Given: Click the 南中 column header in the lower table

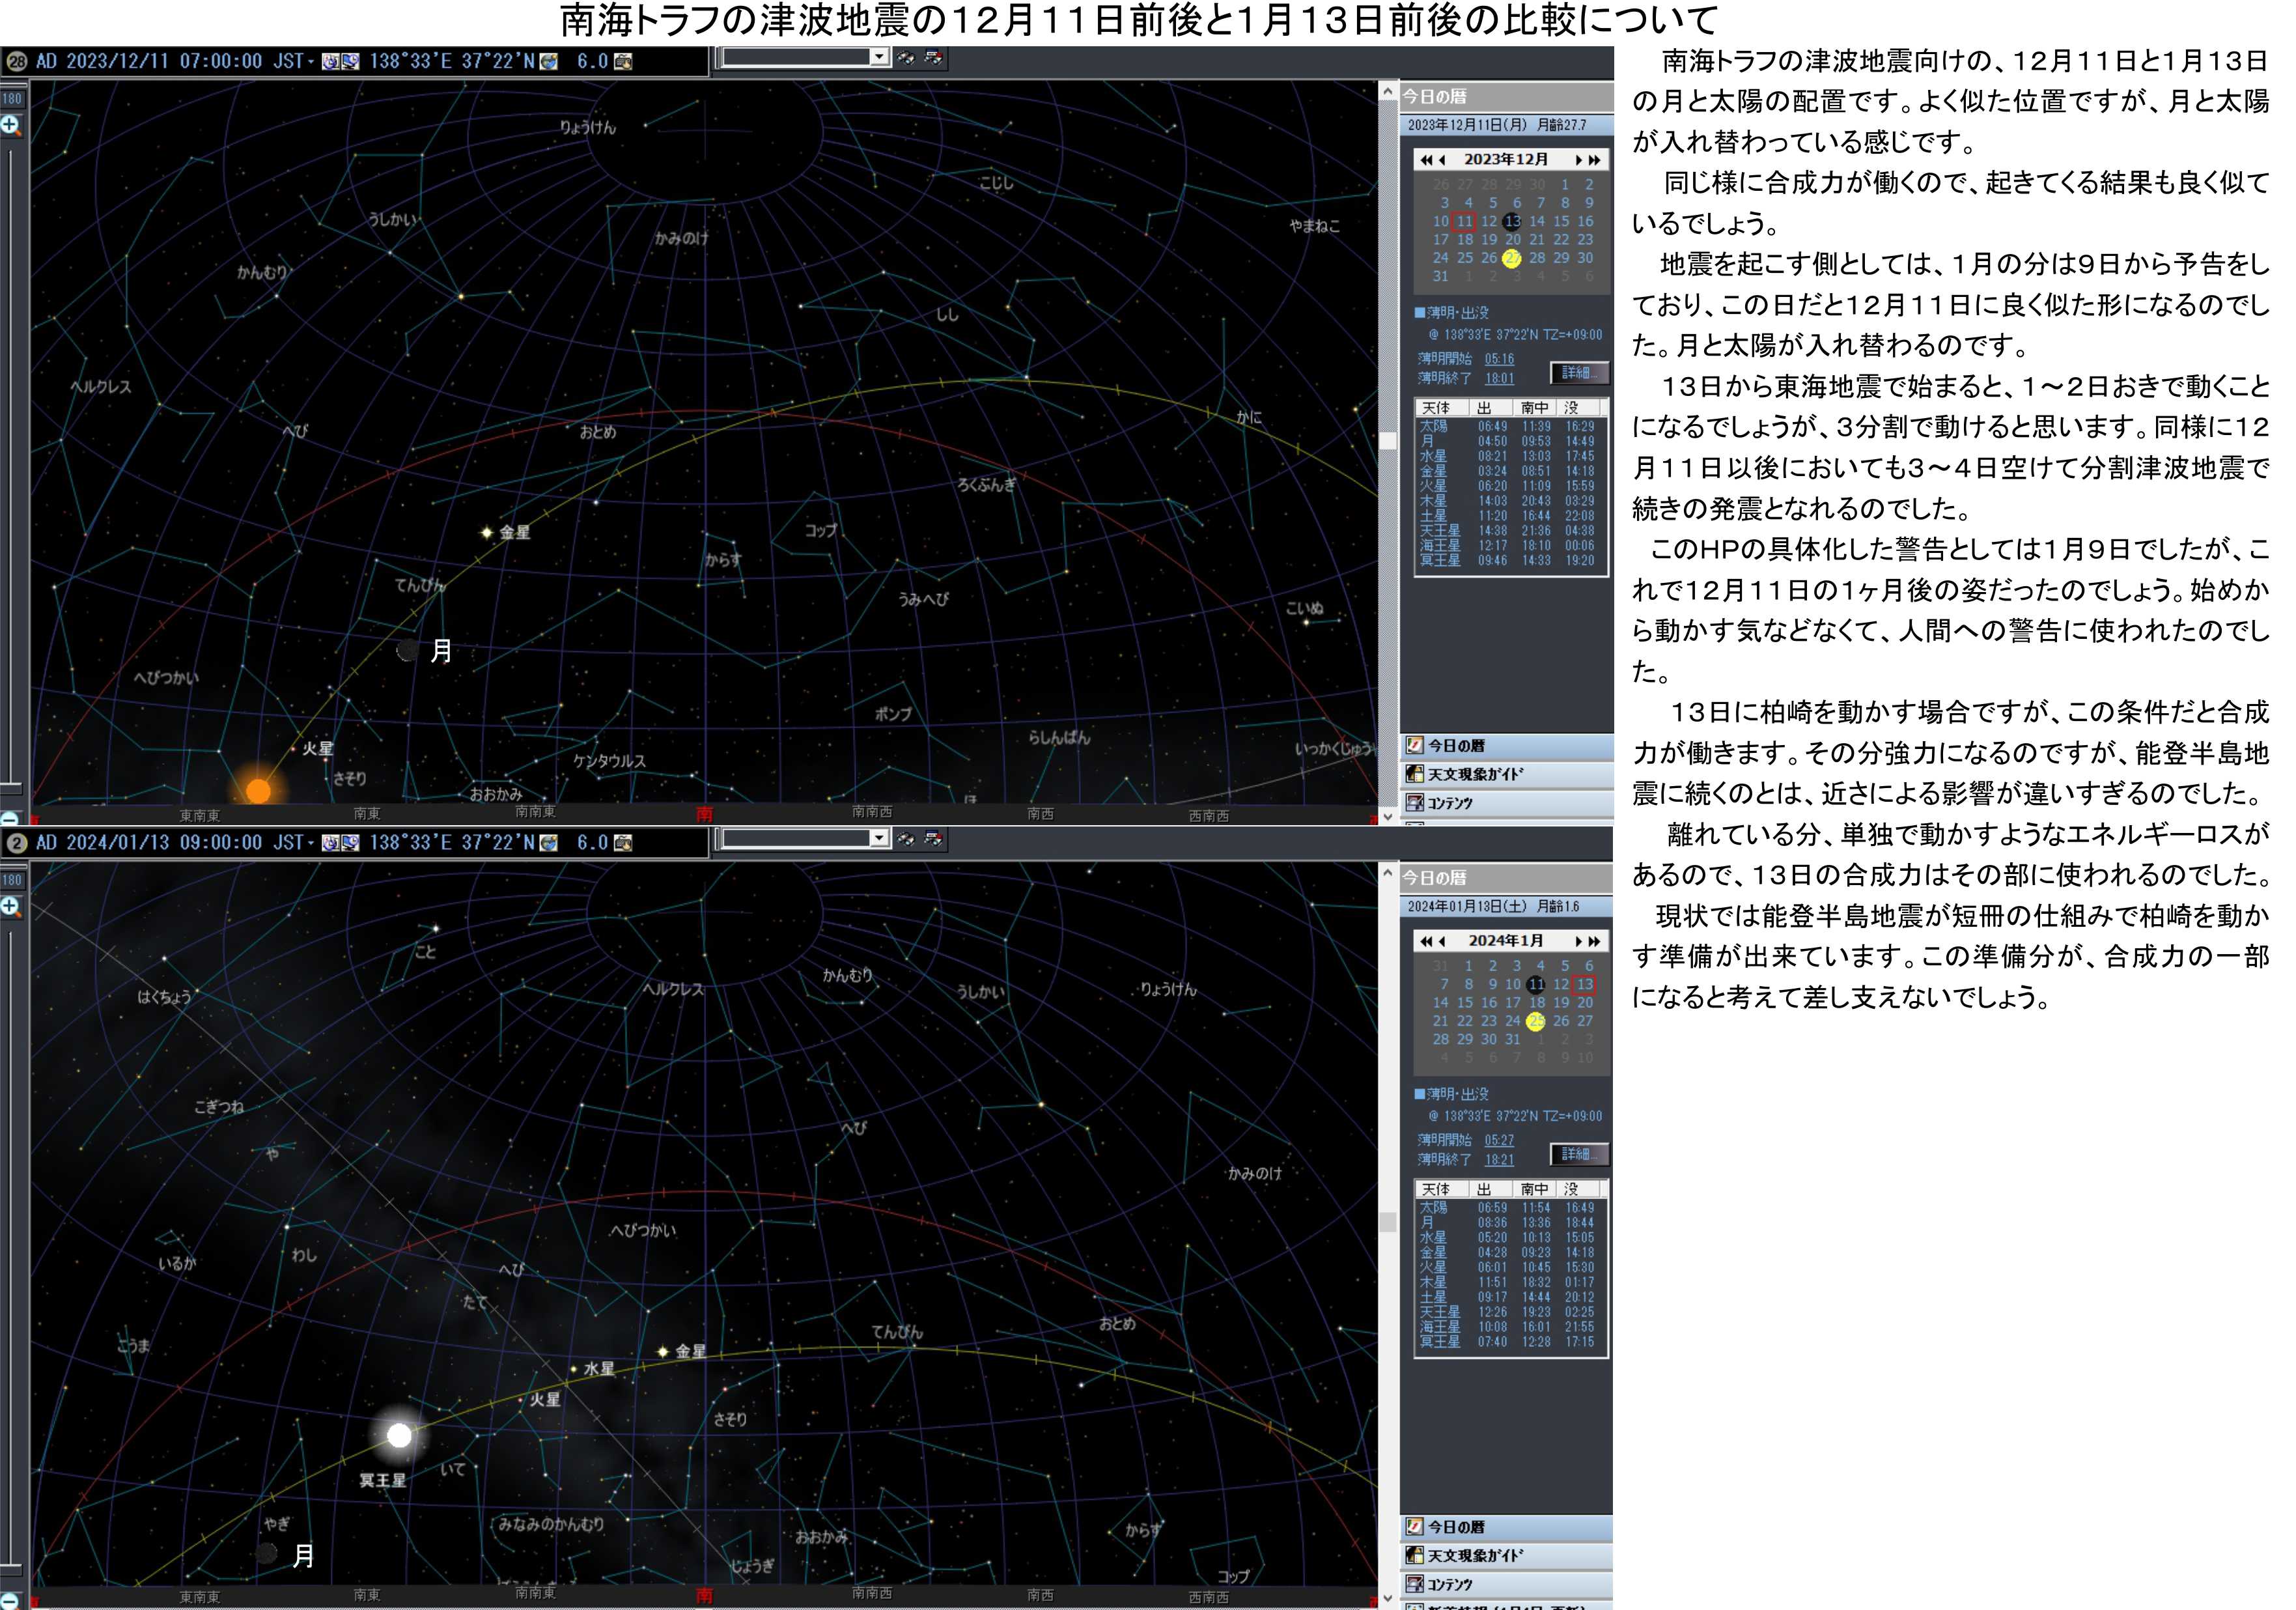Looking at the screenshot, I should [1535, 1190].
